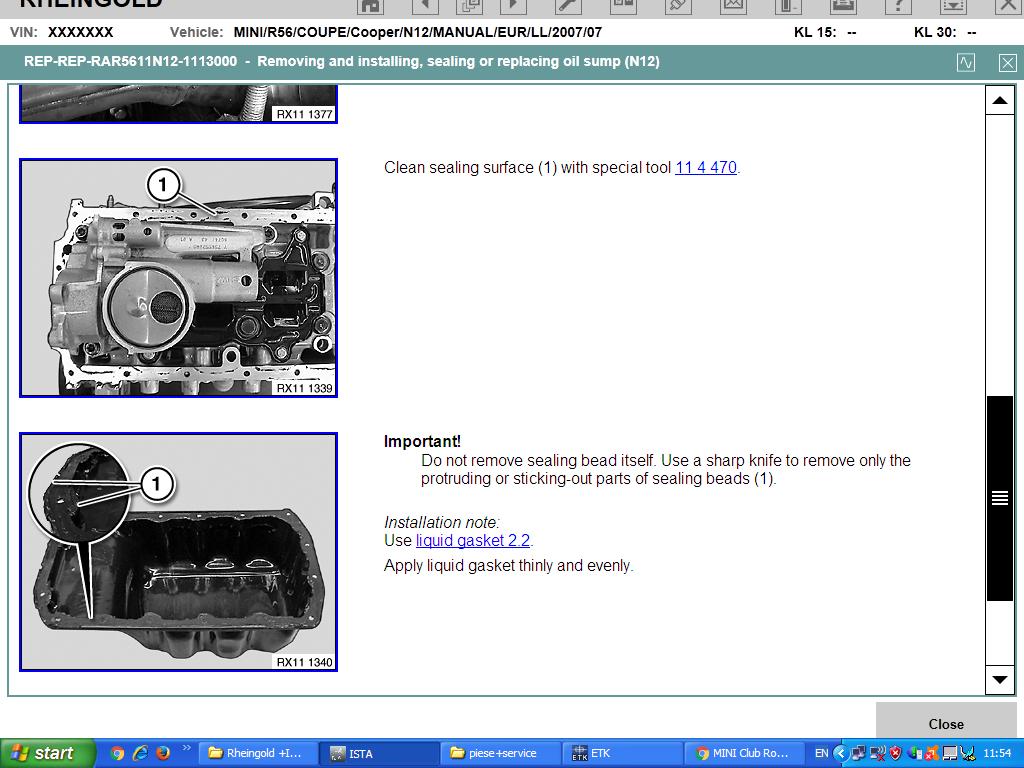Open help via question mark icon
The width and height of the screenshot is (1024, 768).
[897, 5]
